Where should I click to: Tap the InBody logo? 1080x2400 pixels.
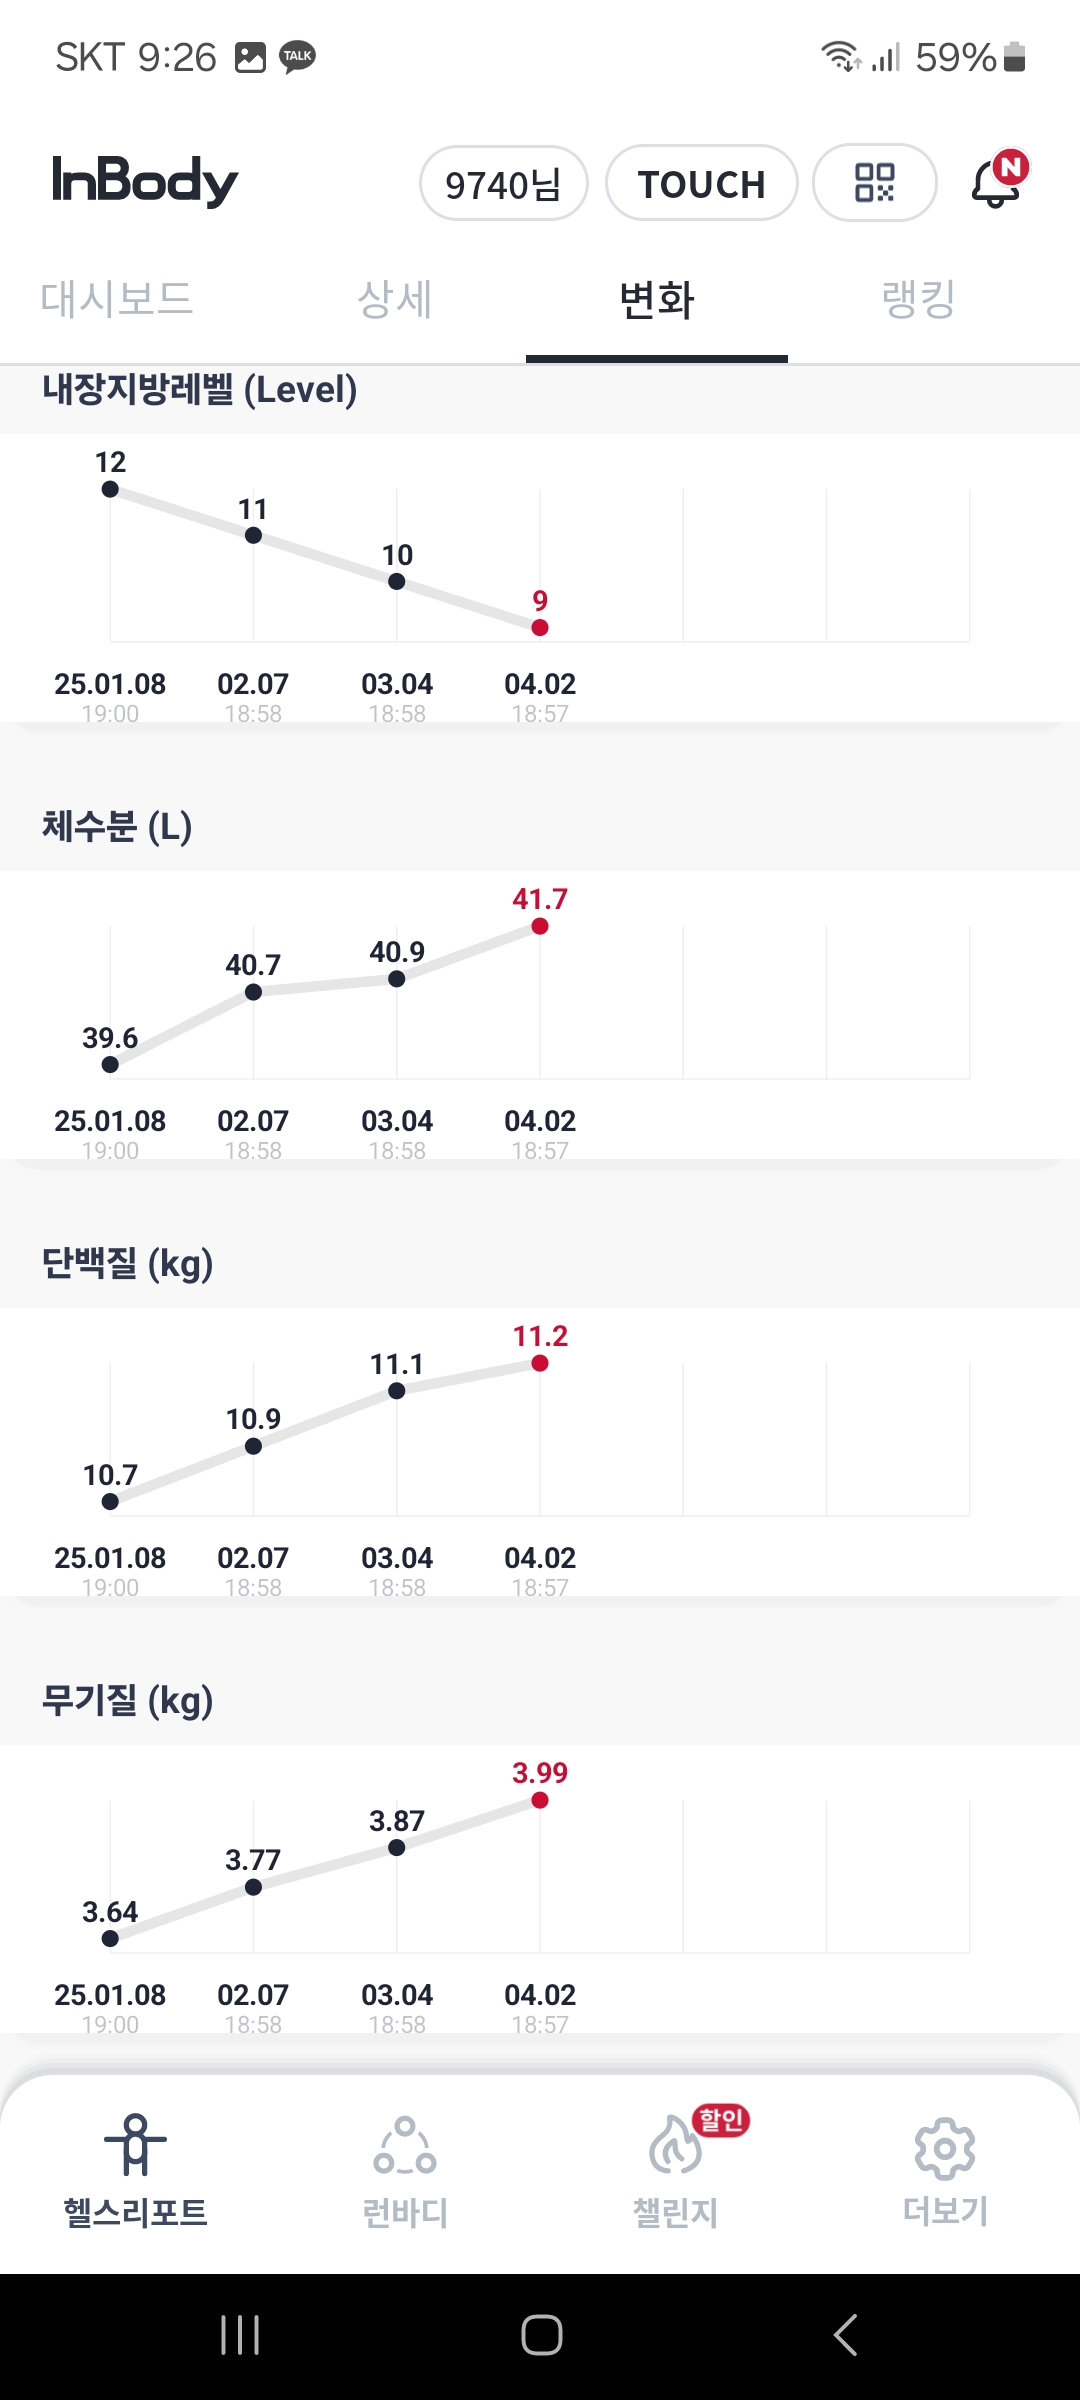click(145, 181)
